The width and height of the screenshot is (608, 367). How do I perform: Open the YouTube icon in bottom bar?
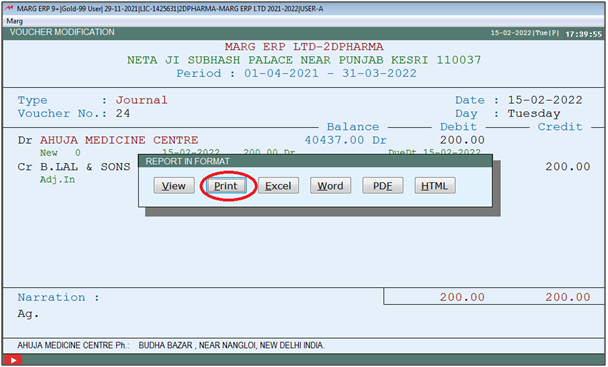pos(13,360)
